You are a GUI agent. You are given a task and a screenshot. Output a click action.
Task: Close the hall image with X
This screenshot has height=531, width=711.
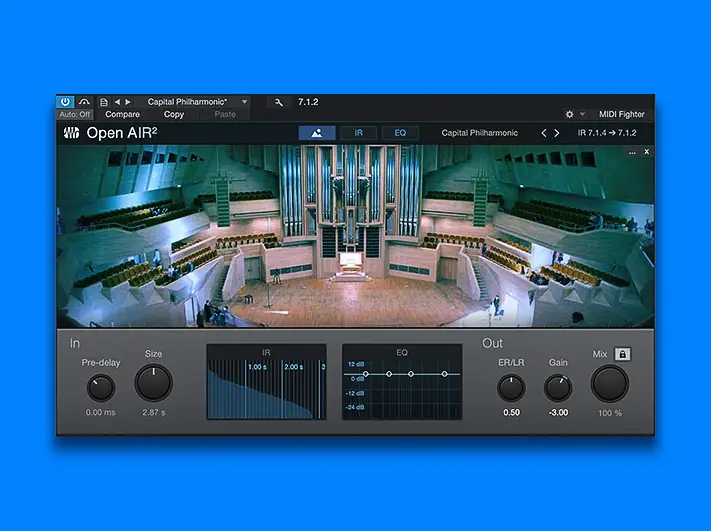coord(647,152)
